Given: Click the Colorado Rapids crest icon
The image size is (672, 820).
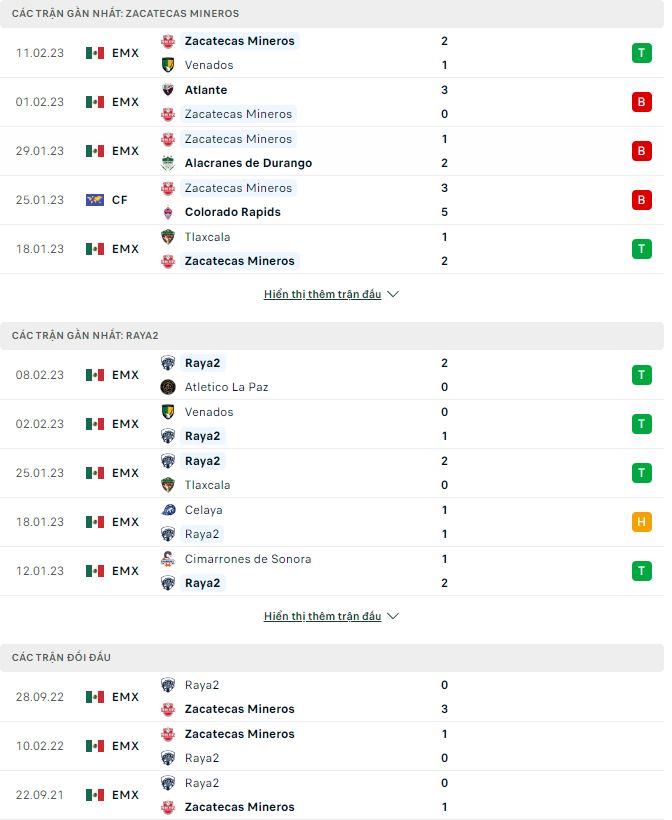Looking at the screenshot, I should 168,212.
